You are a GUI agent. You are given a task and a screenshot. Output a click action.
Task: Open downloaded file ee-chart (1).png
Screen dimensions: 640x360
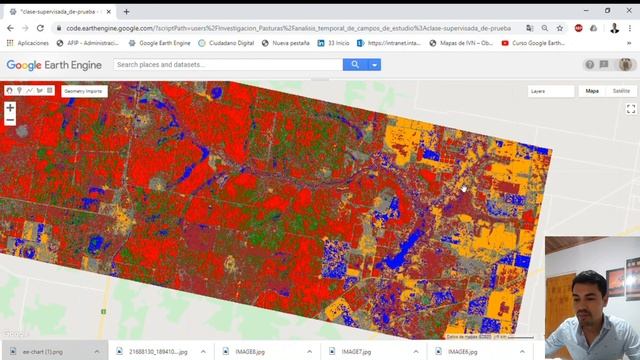43,351
